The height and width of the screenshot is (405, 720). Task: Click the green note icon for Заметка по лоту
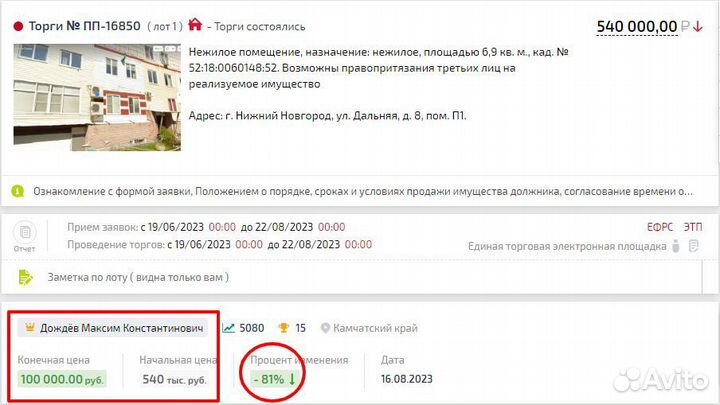(26, 277)
